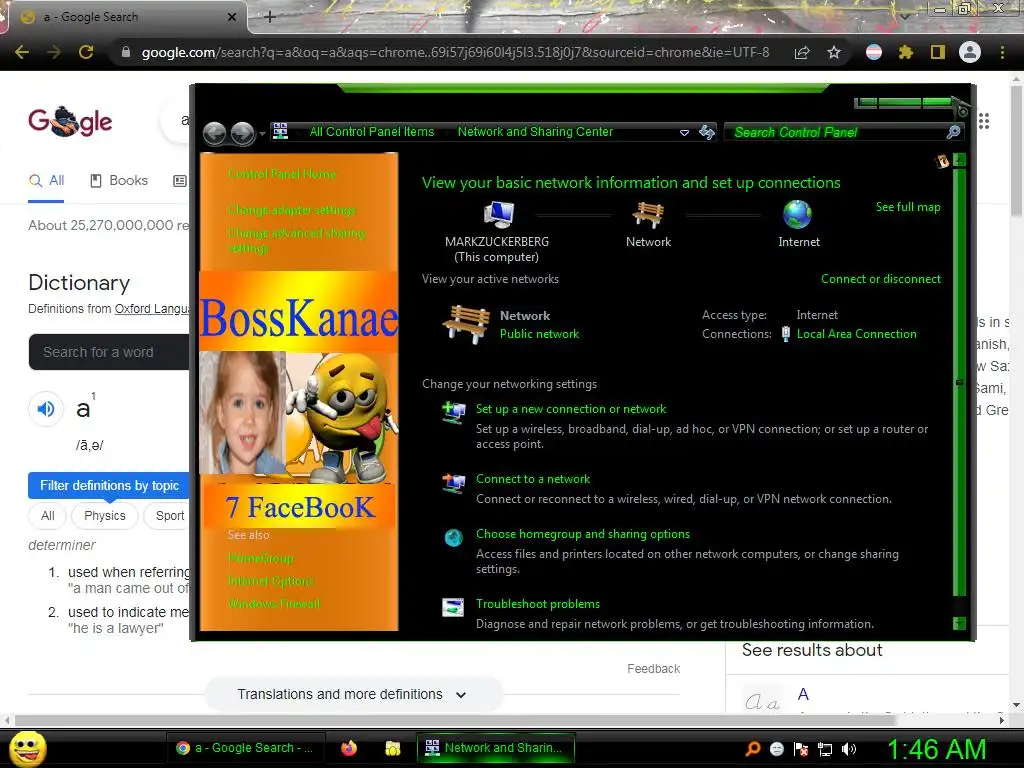The height and width of the screenshot is (768, 1024).
Task: Go back in Control Panel window
Action: (214, 133)
